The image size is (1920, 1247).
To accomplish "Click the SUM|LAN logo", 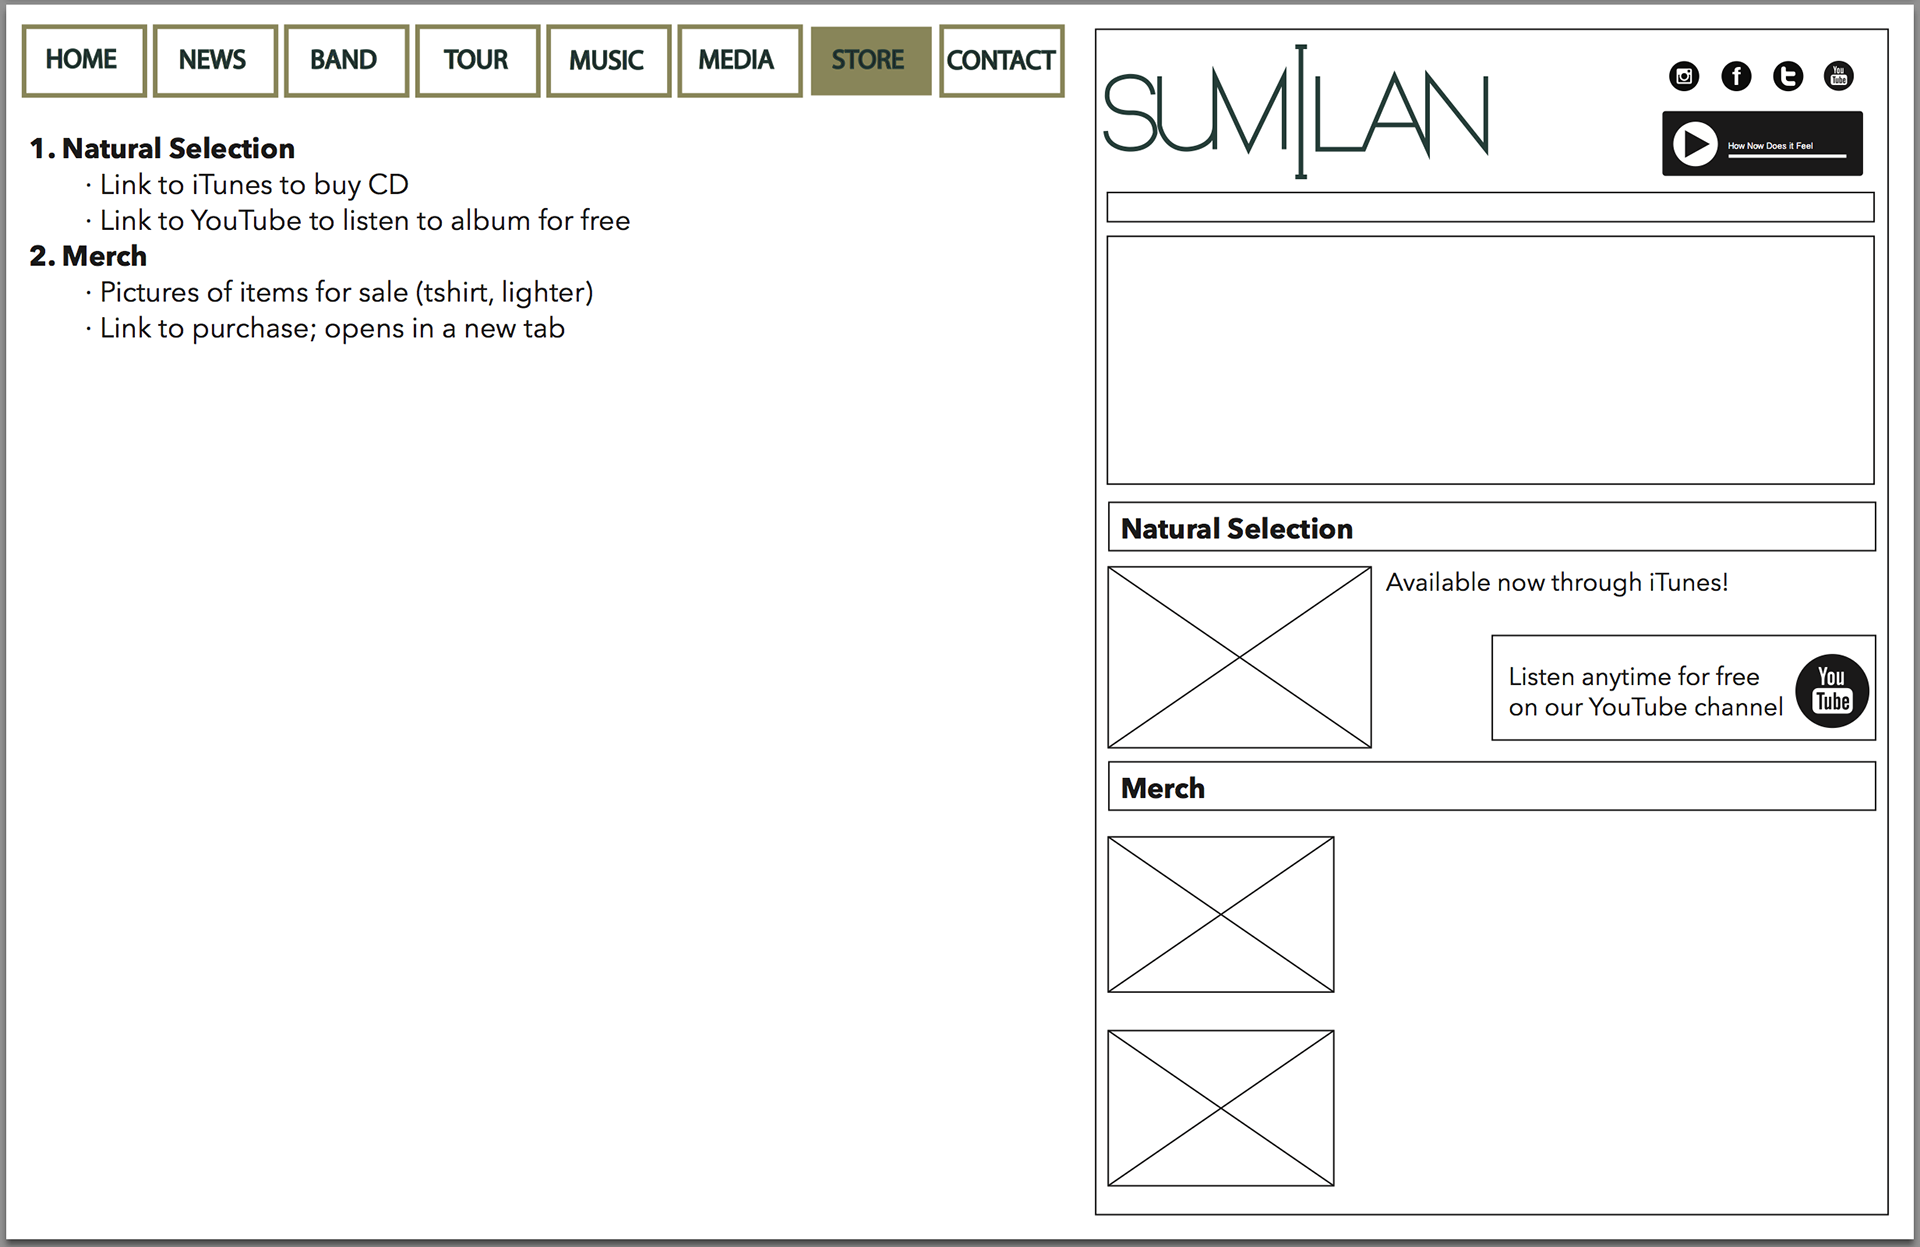I will click(1296, 113).
